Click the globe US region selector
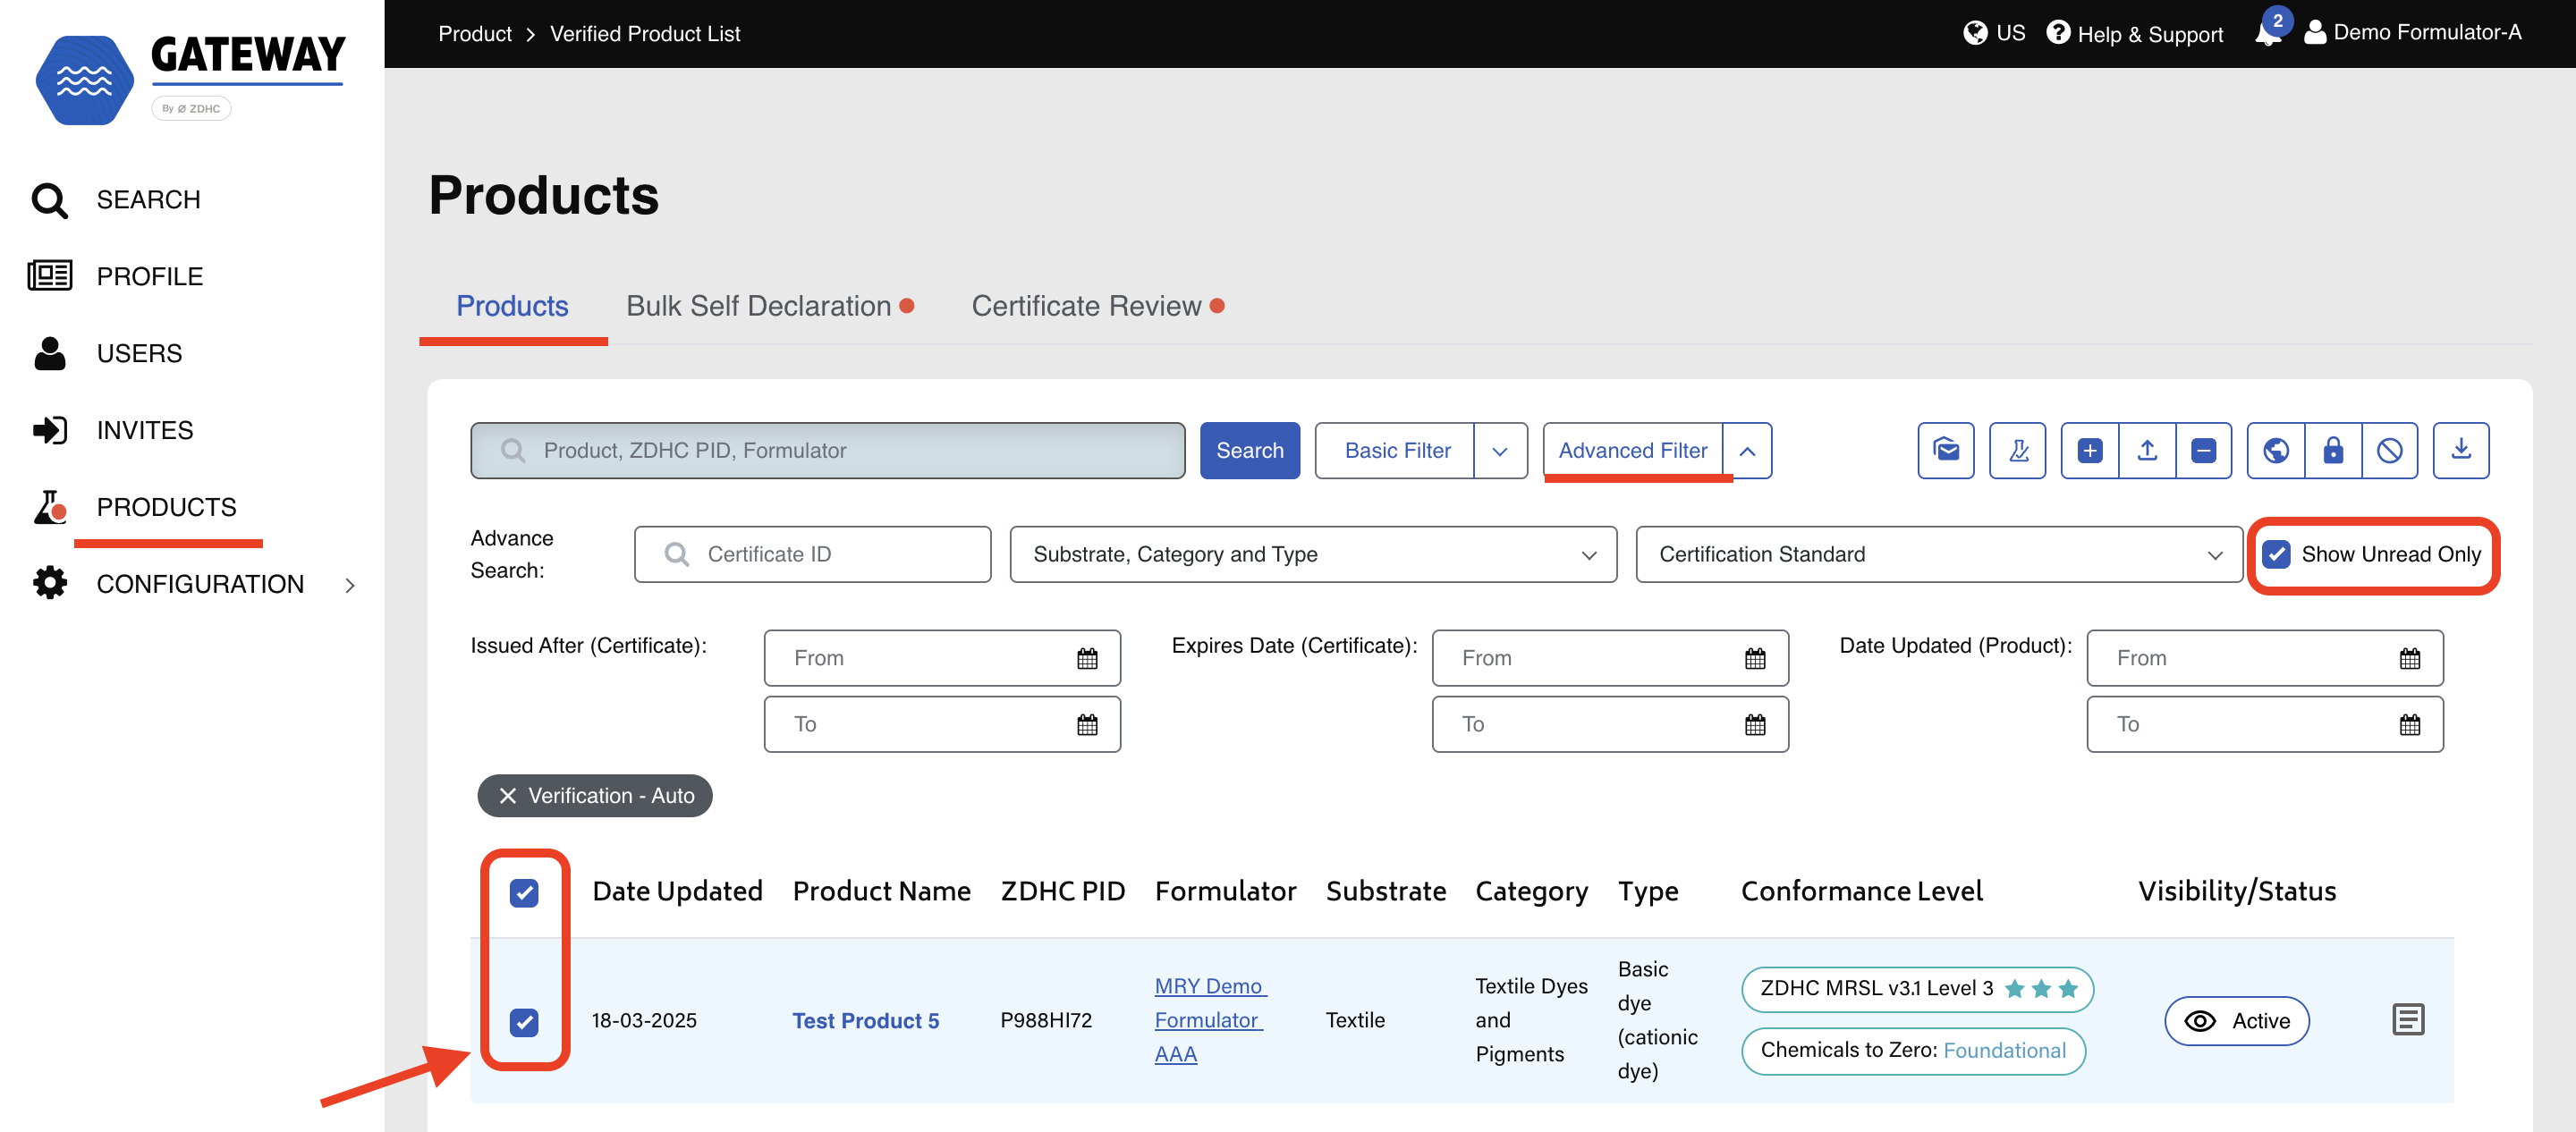 [1993, 33]
